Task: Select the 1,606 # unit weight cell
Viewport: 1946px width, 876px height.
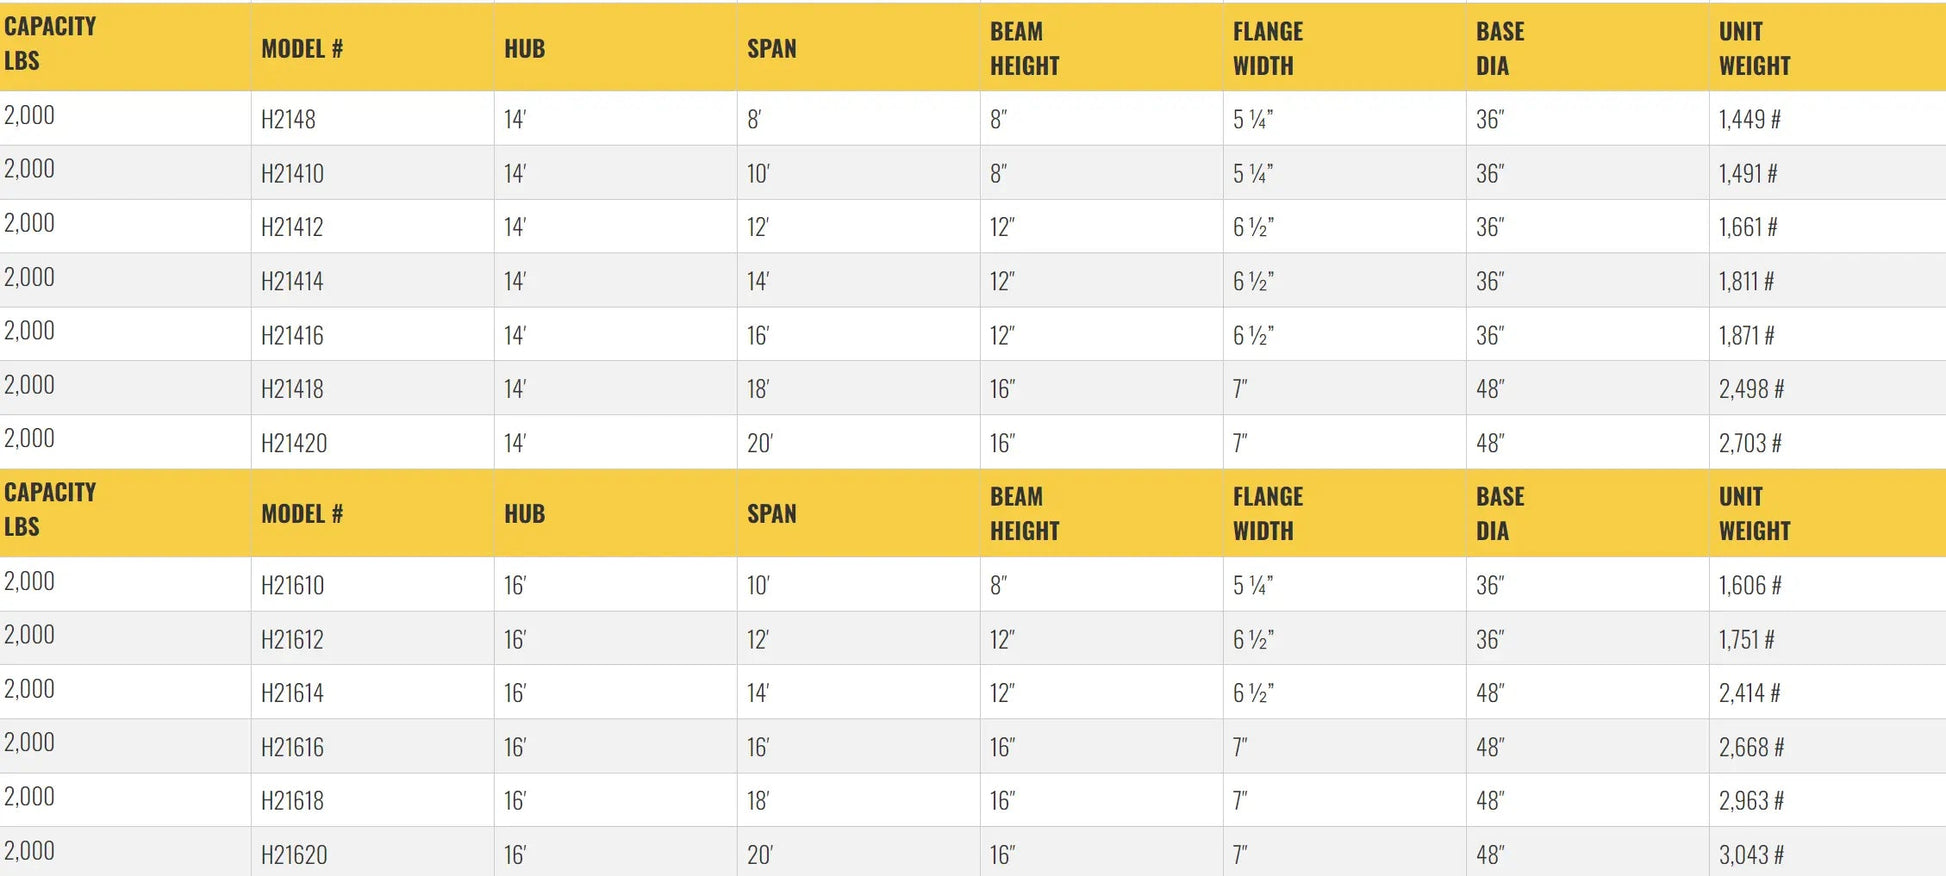Action: 1750,586
